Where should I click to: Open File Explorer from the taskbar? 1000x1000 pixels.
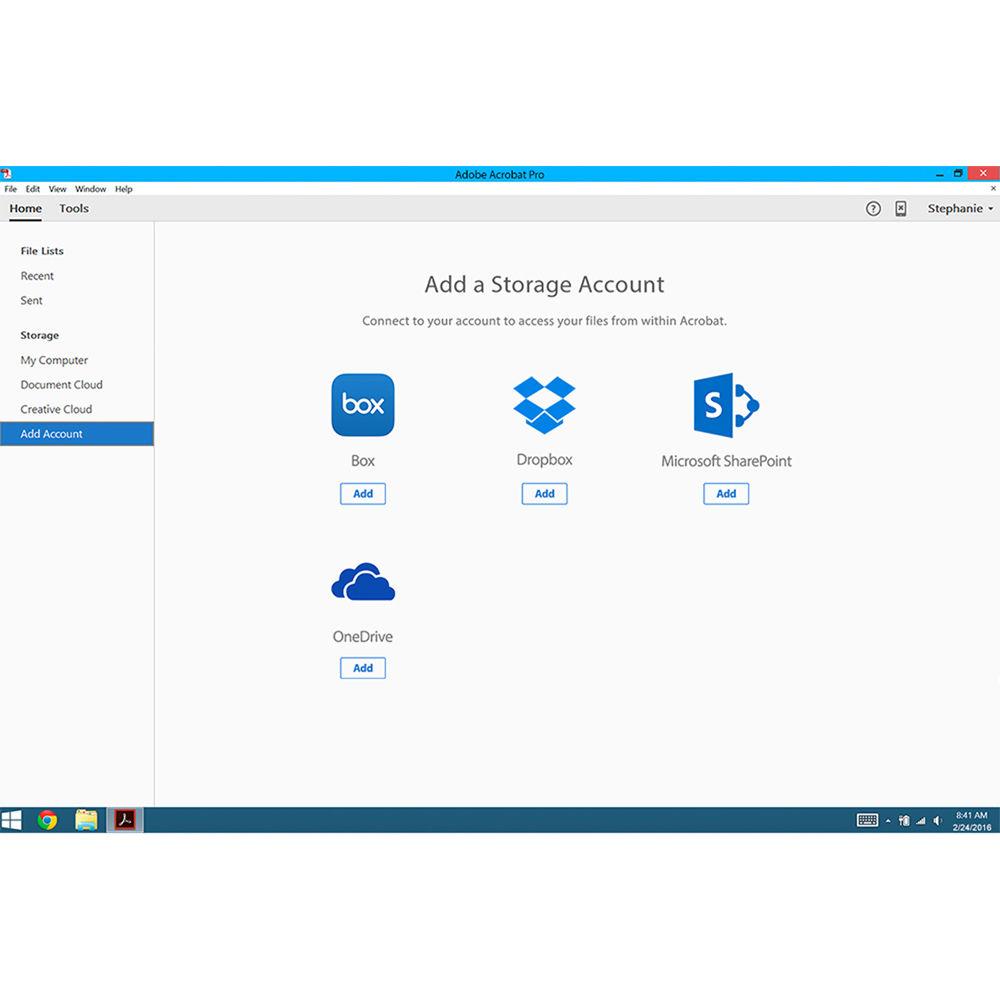click(x=87, y=820)
